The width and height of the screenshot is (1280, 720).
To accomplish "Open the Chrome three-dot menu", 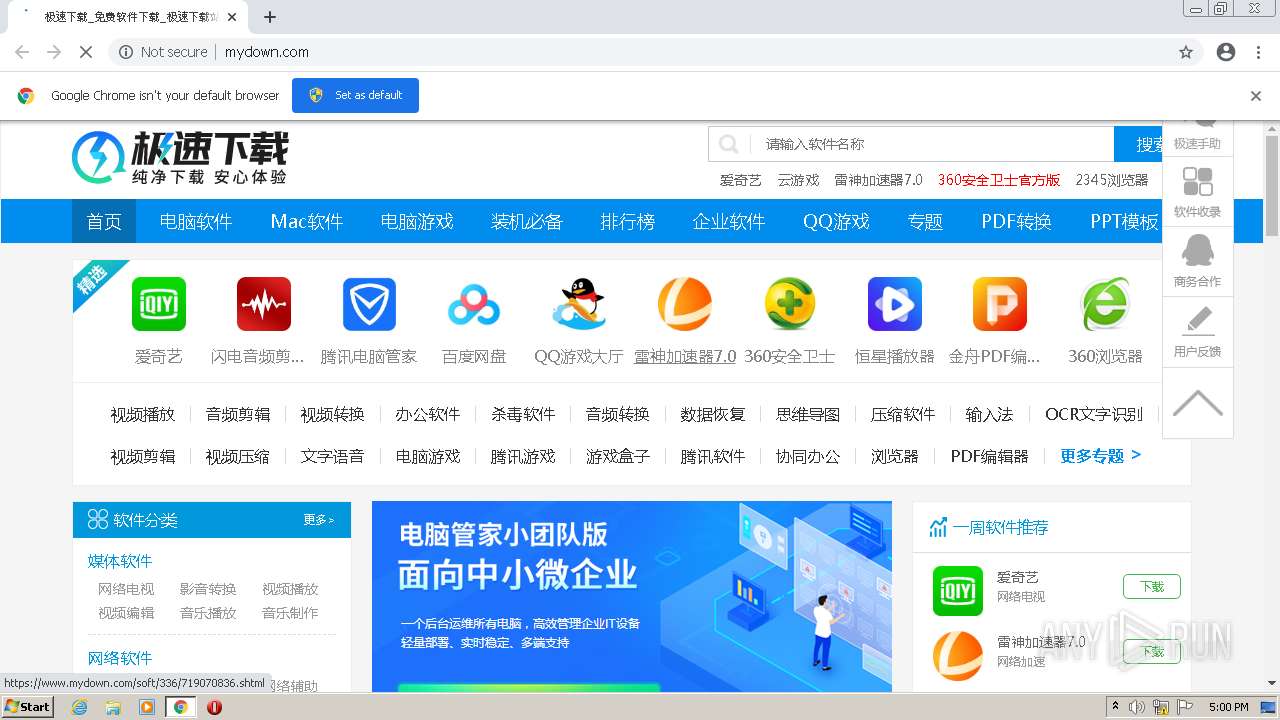I will tap(1258, 52).
